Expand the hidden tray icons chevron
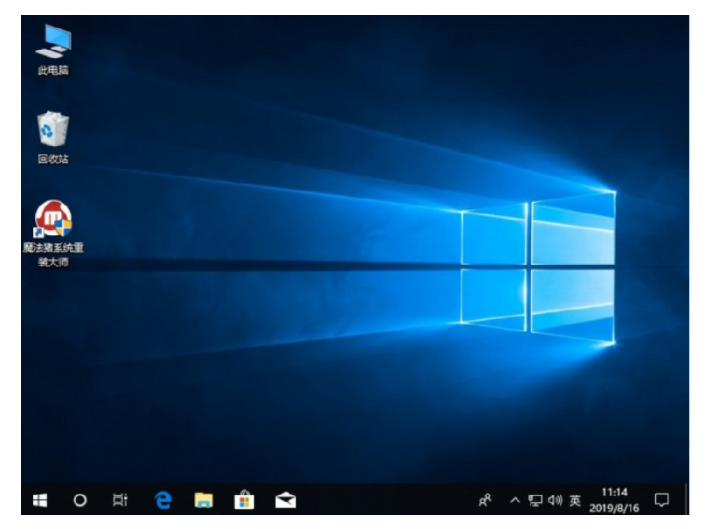 point(515,499)
